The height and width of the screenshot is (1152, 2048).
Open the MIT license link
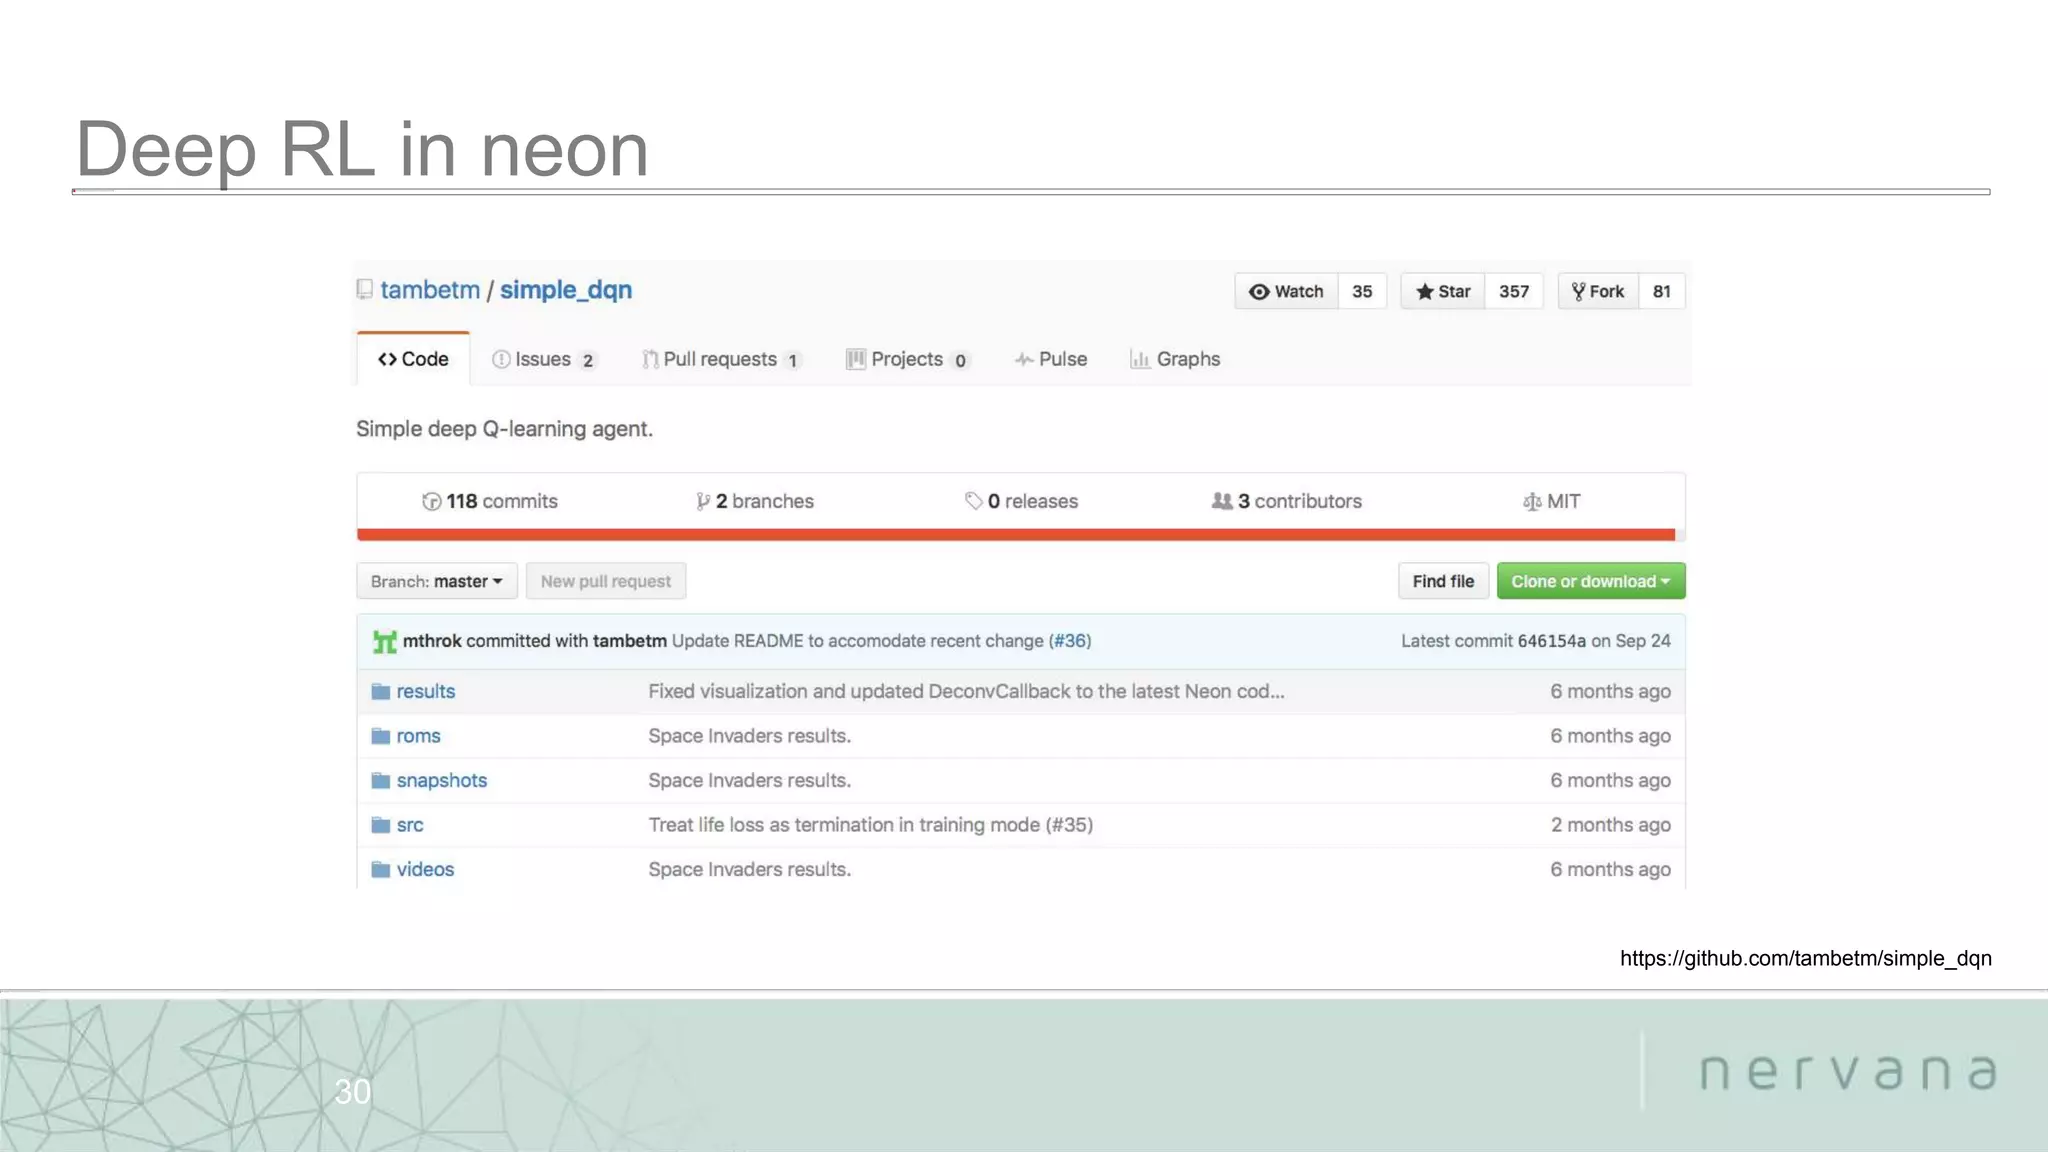(x=1551, y=501)
